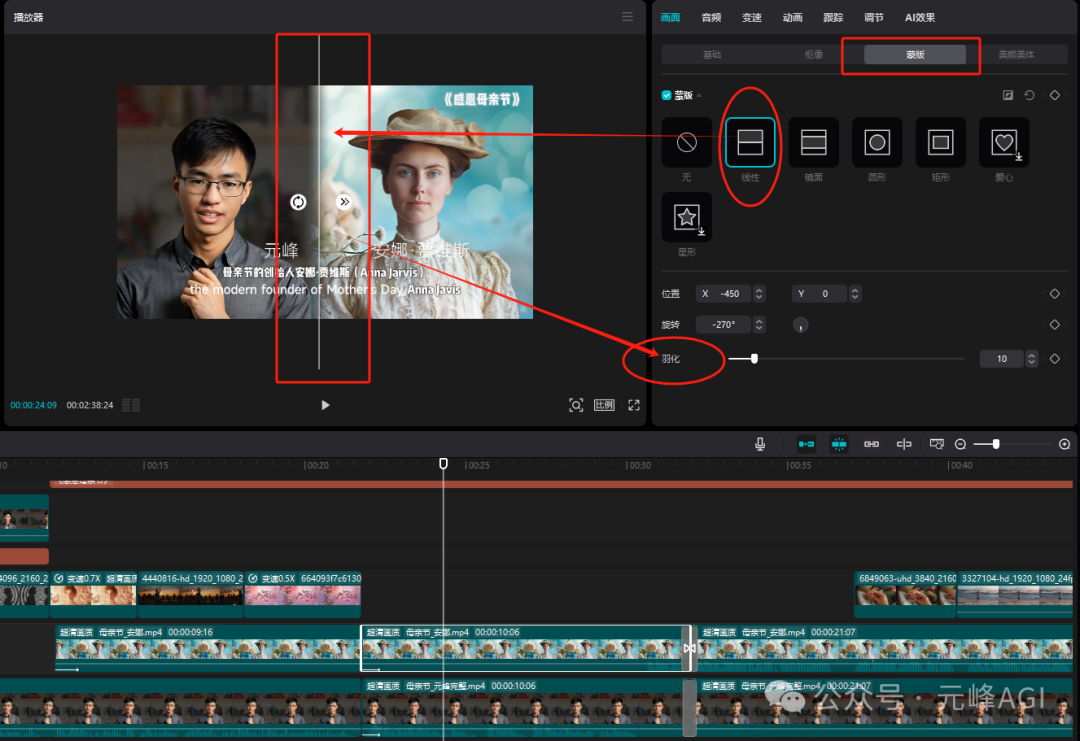Select the 矩形 rectangle mask shape
Screen dimensions: 1080x741
(940, 143)
